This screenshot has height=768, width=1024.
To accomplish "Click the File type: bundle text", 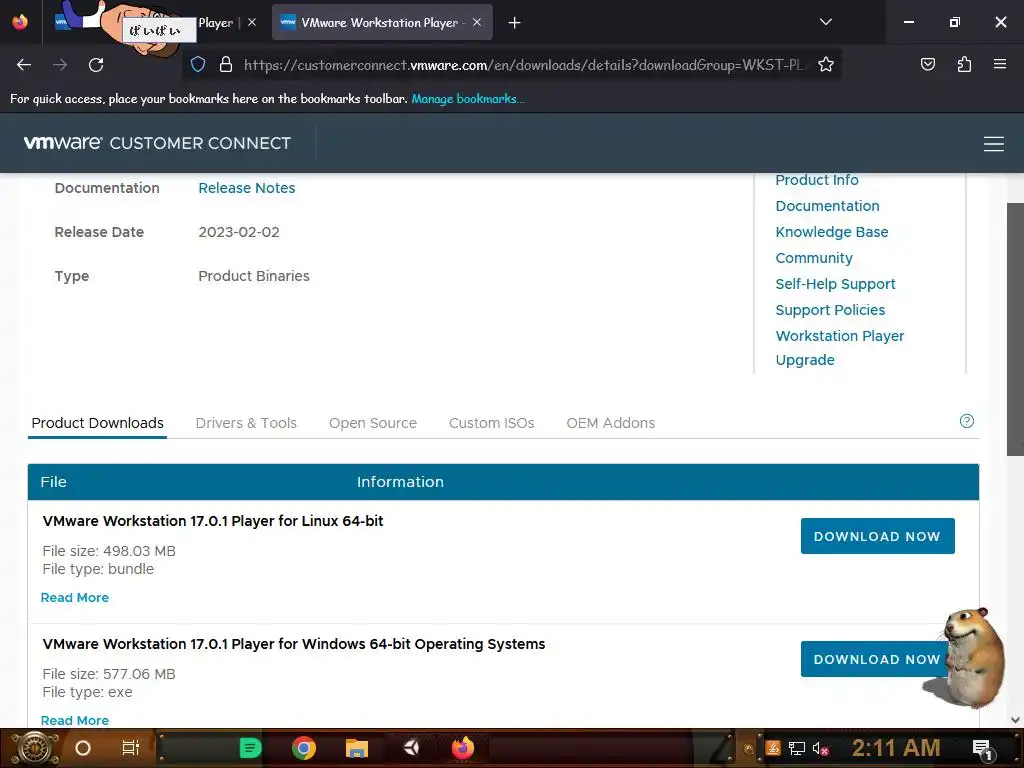I will pyautogui.click(x=98, y=569).
